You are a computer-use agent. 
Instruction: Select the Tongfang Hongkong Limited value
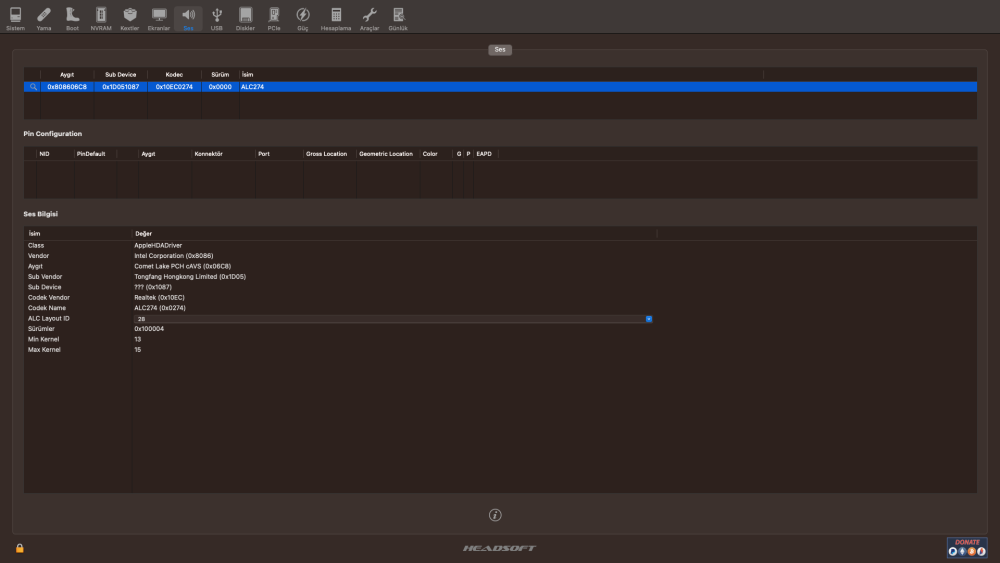pyautogui.click(x=190, y=277)
